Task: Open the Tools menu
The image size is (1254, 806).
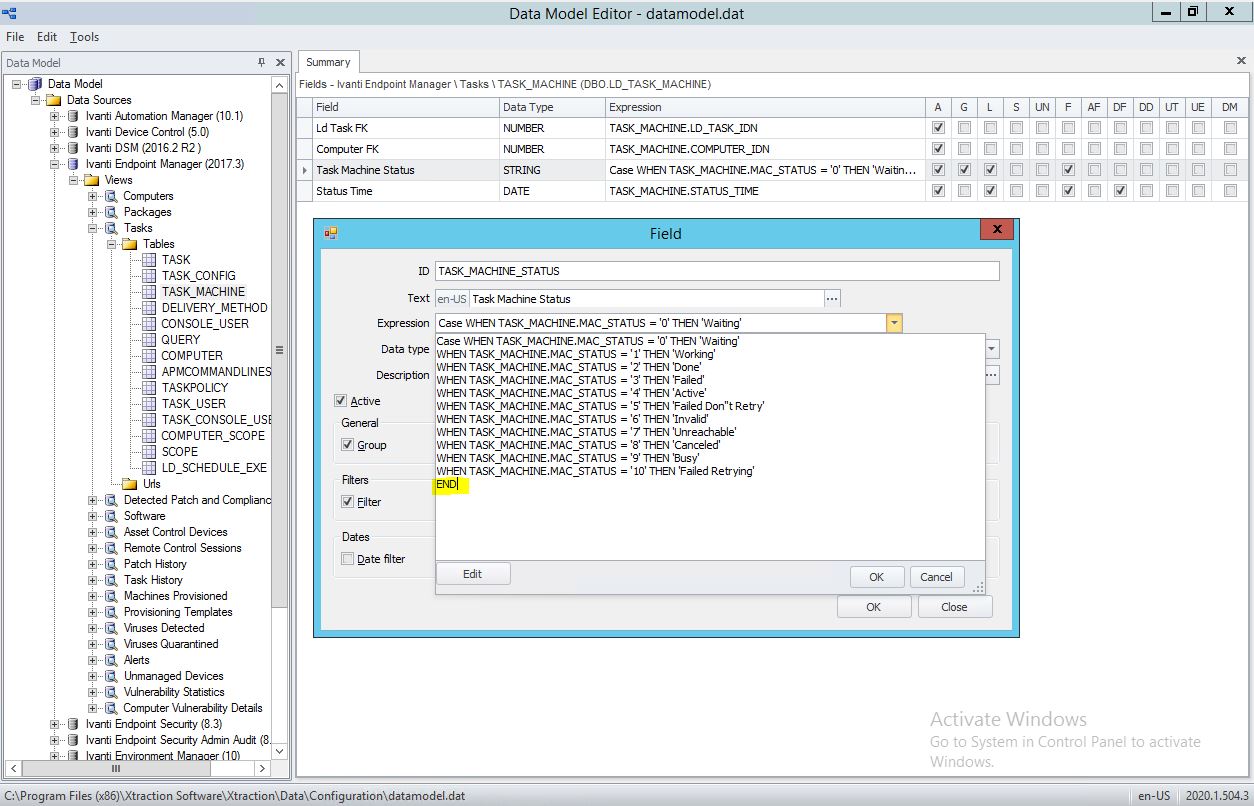Action: click(84, 37)
